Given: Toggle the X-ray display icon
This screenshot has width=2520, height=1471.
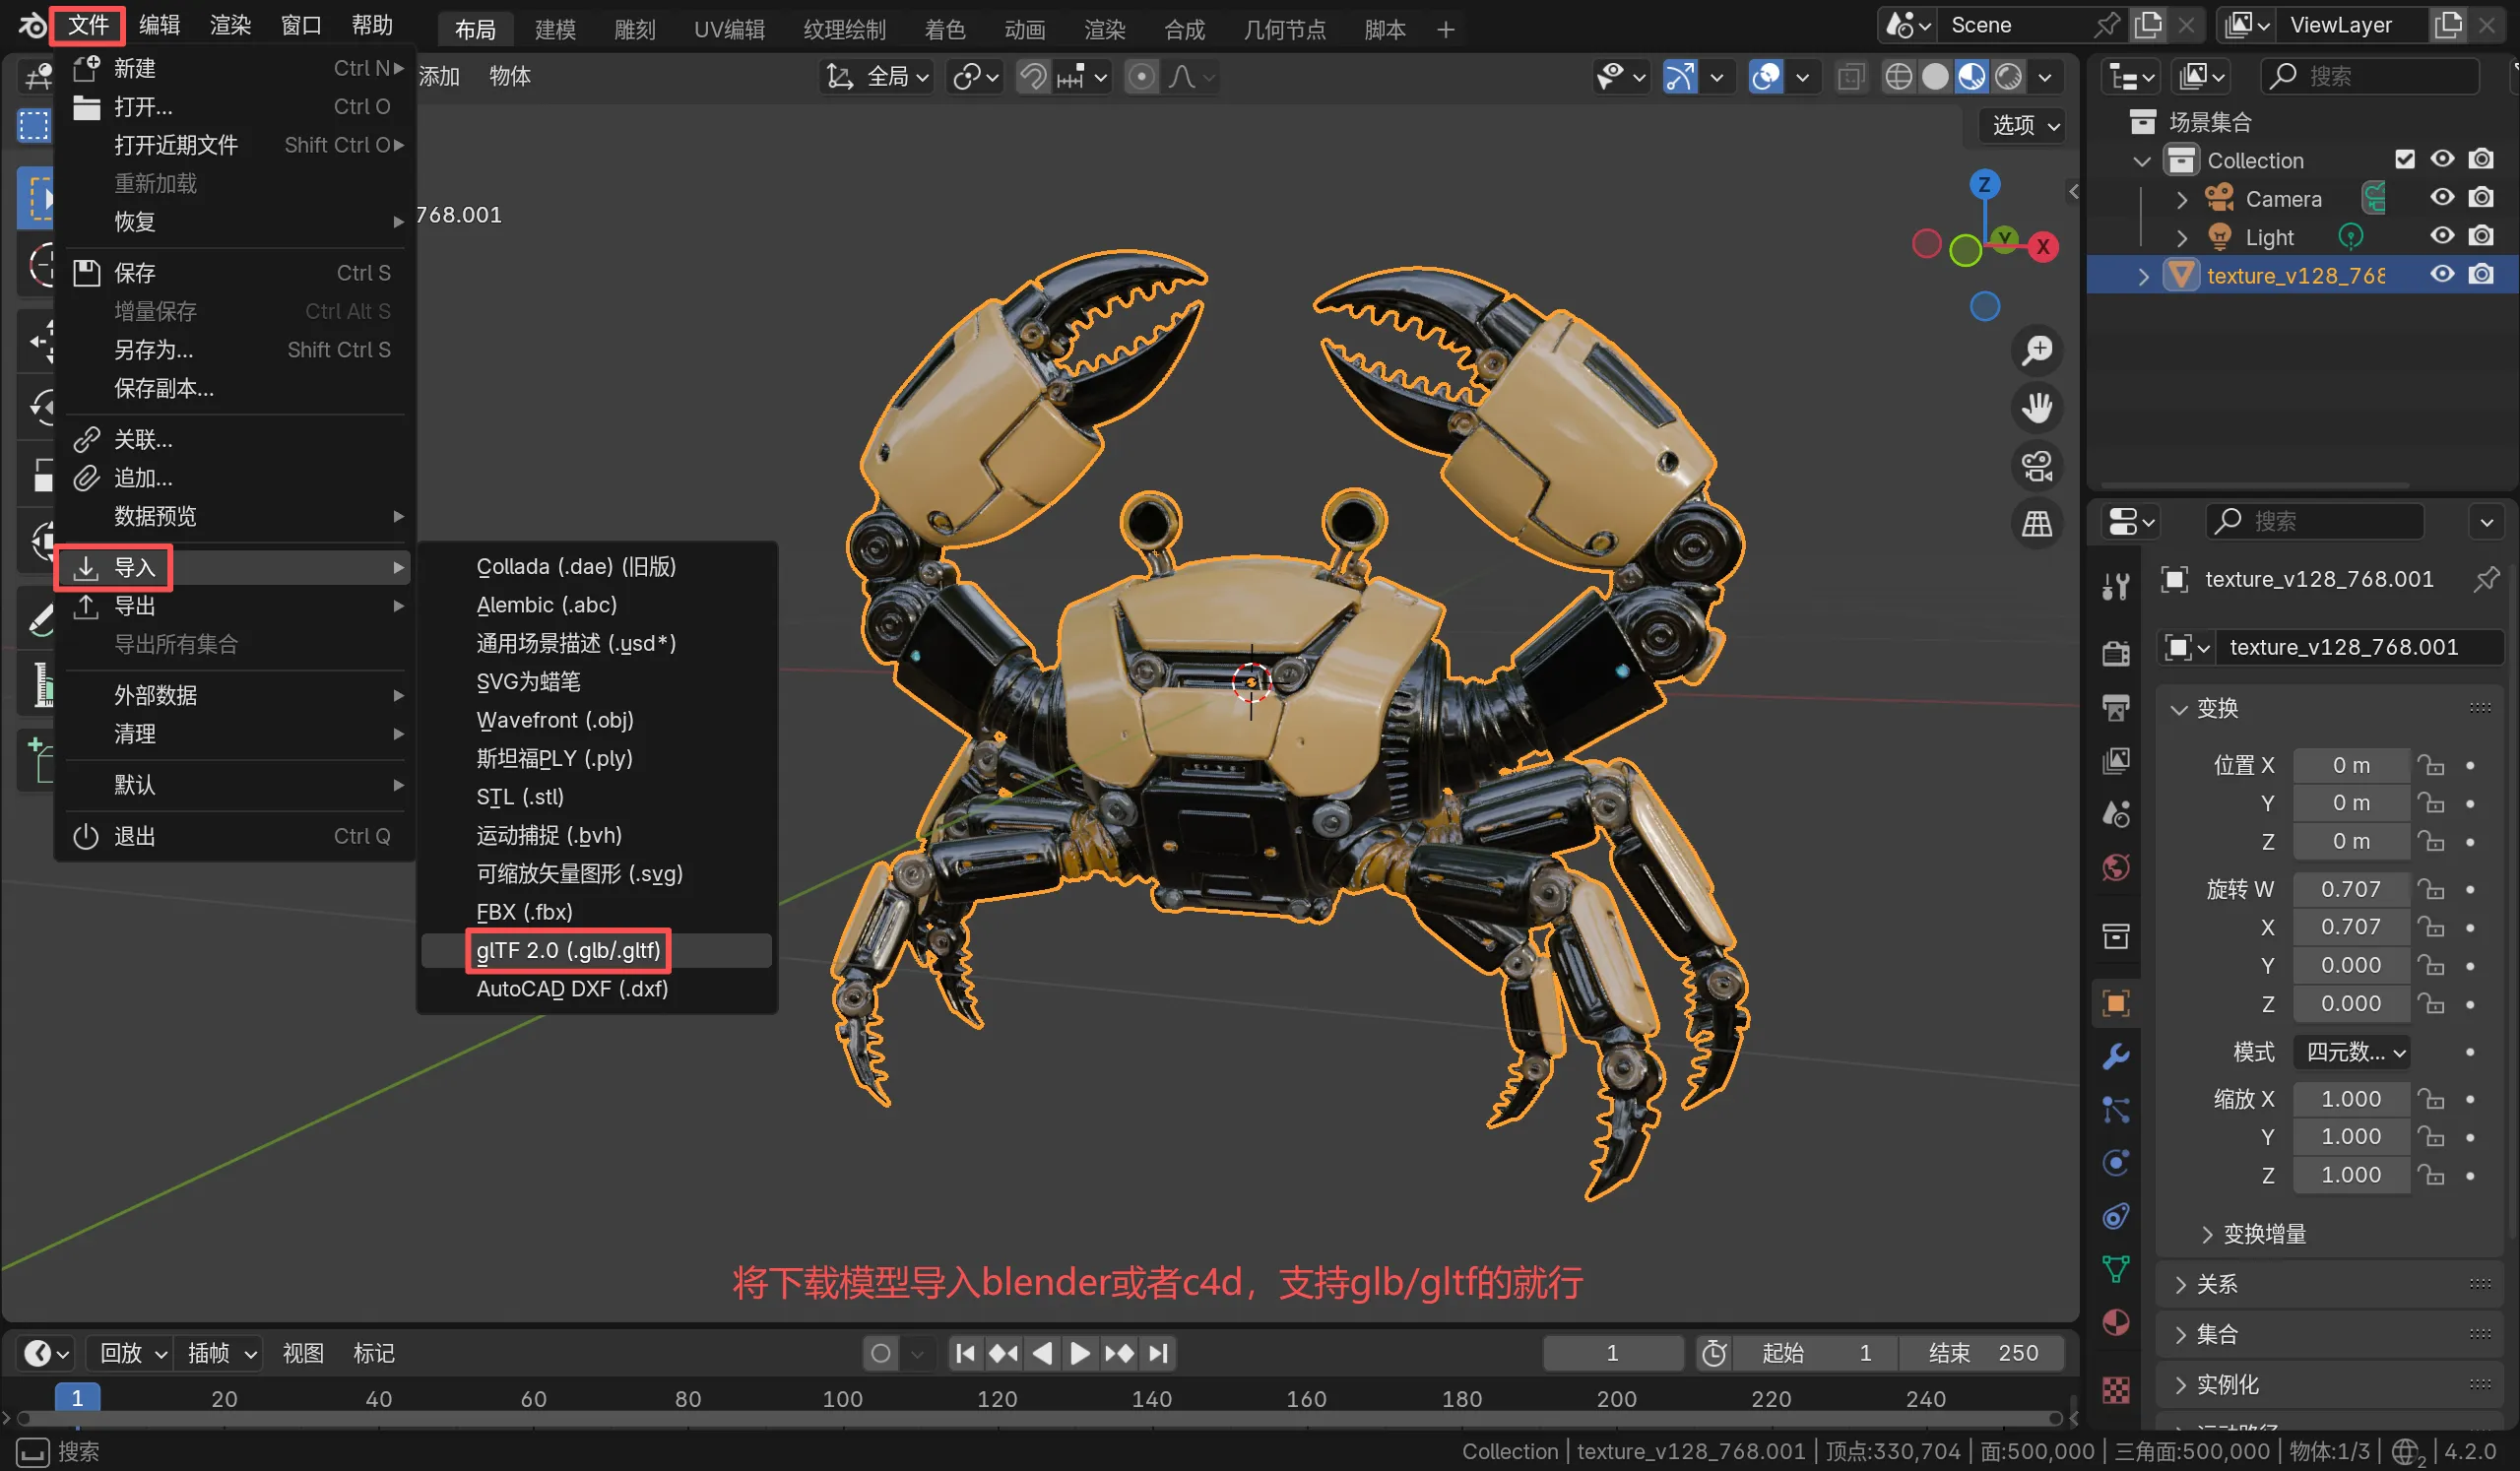Looking at the screenshot, I should point(1850,77).
